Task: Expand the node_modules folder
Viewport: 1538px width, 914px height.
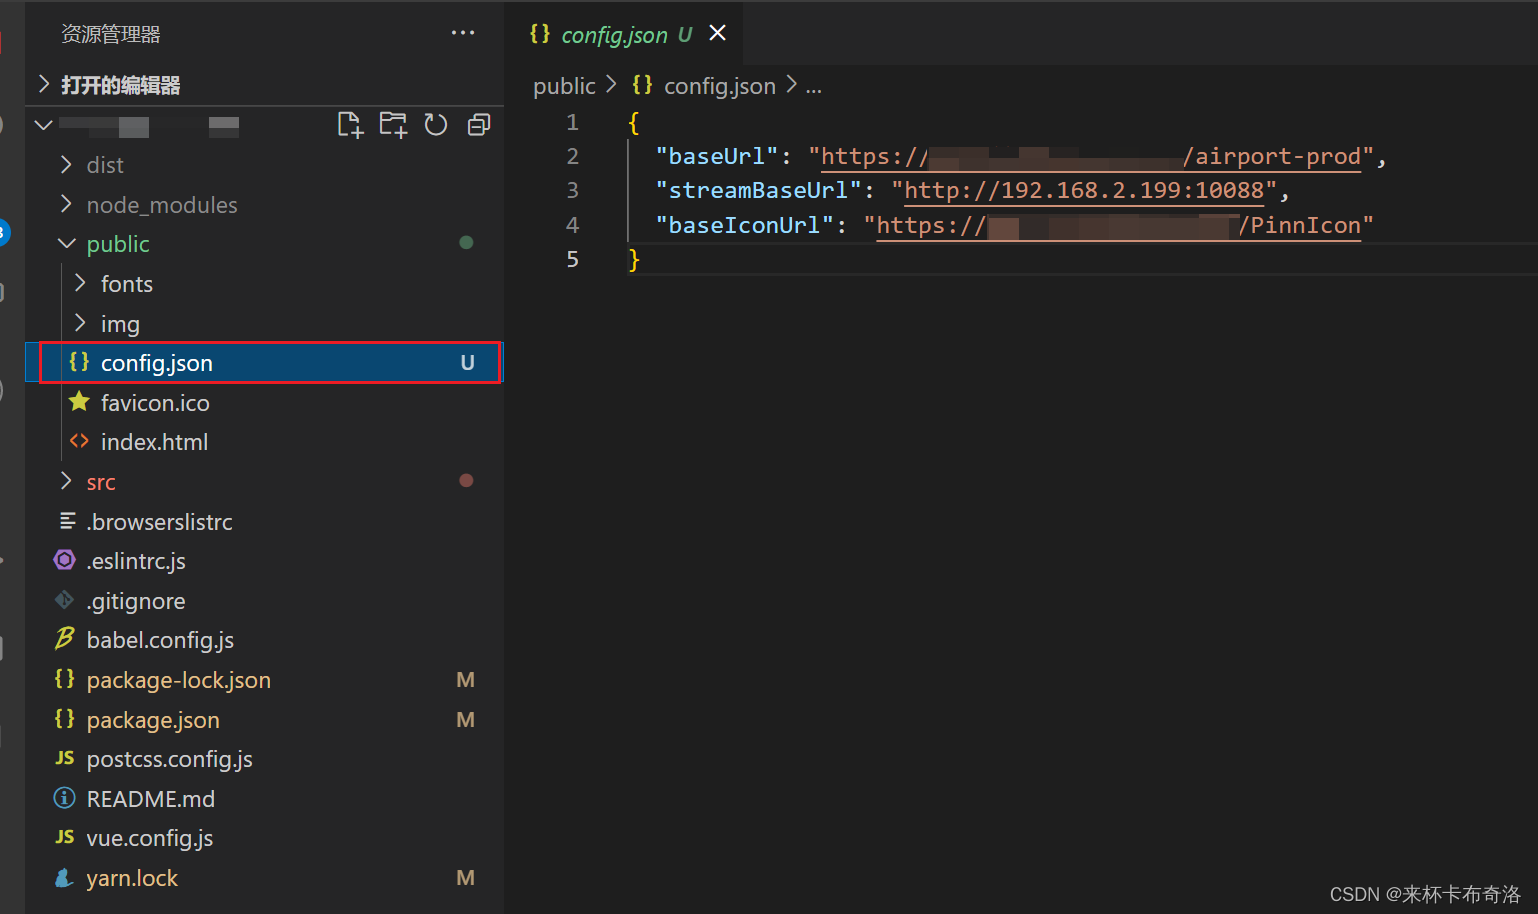Action: (x=264, y=205)
